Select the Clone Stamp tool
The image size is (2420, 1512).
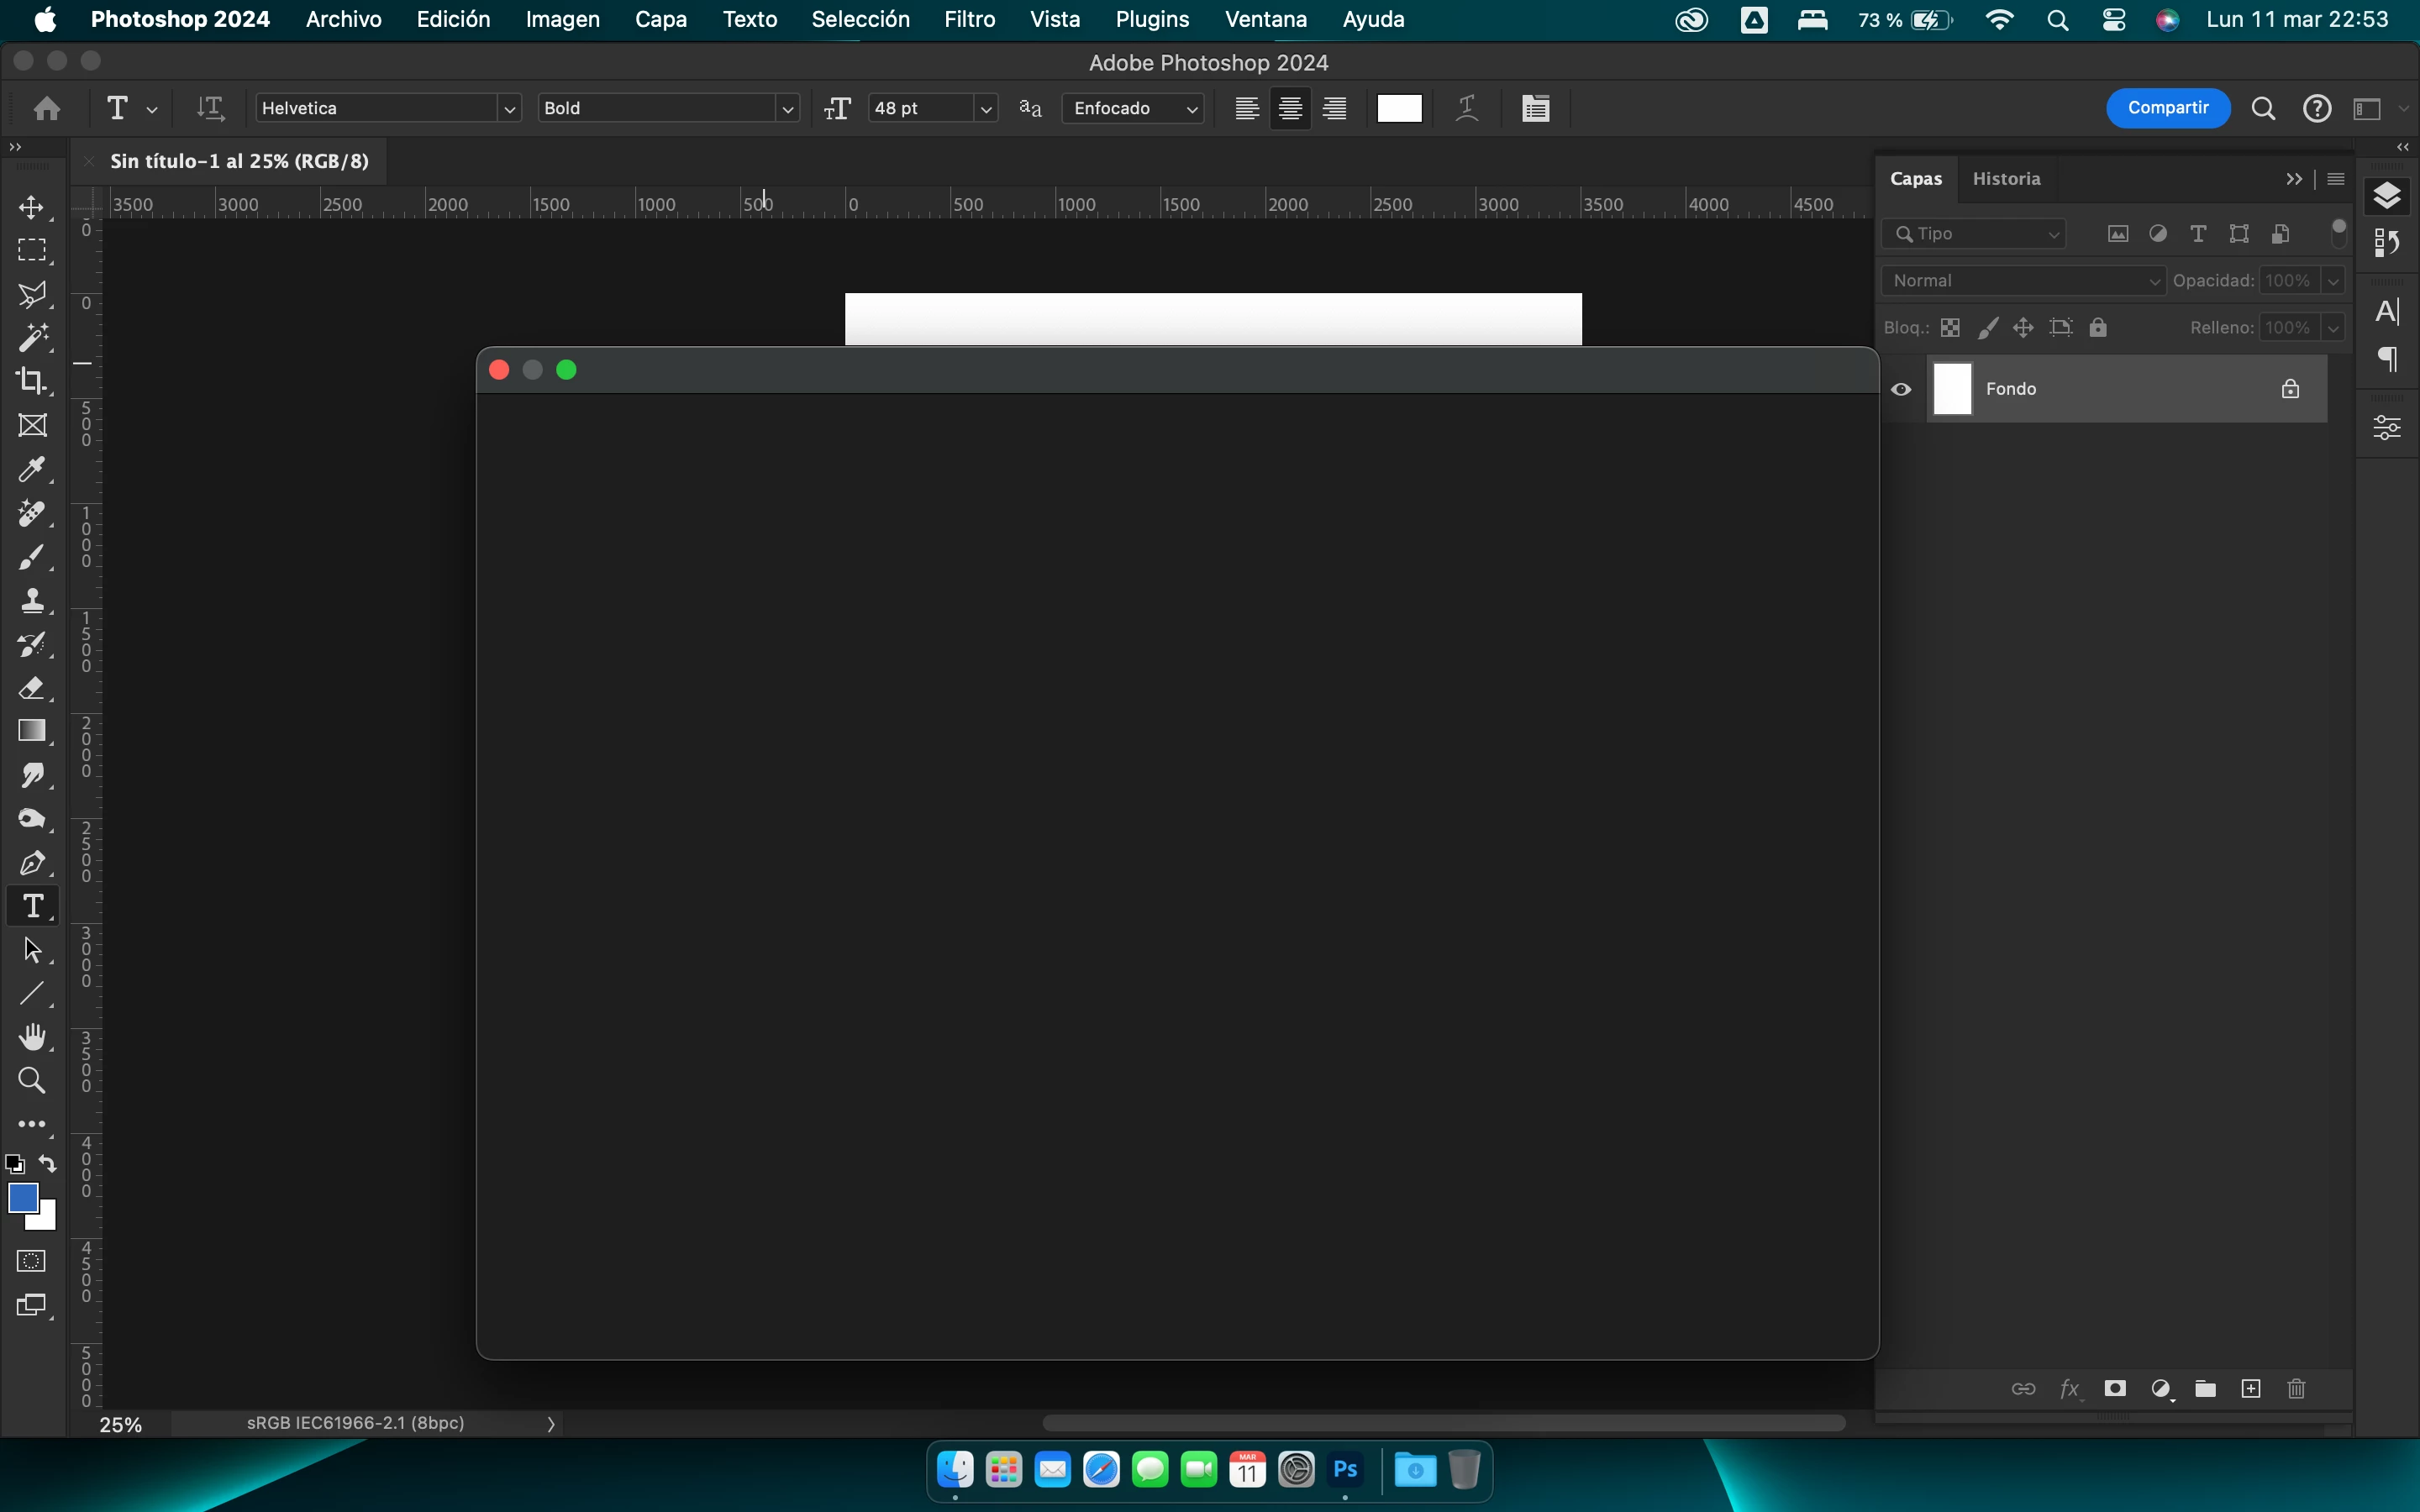[32, 600]
